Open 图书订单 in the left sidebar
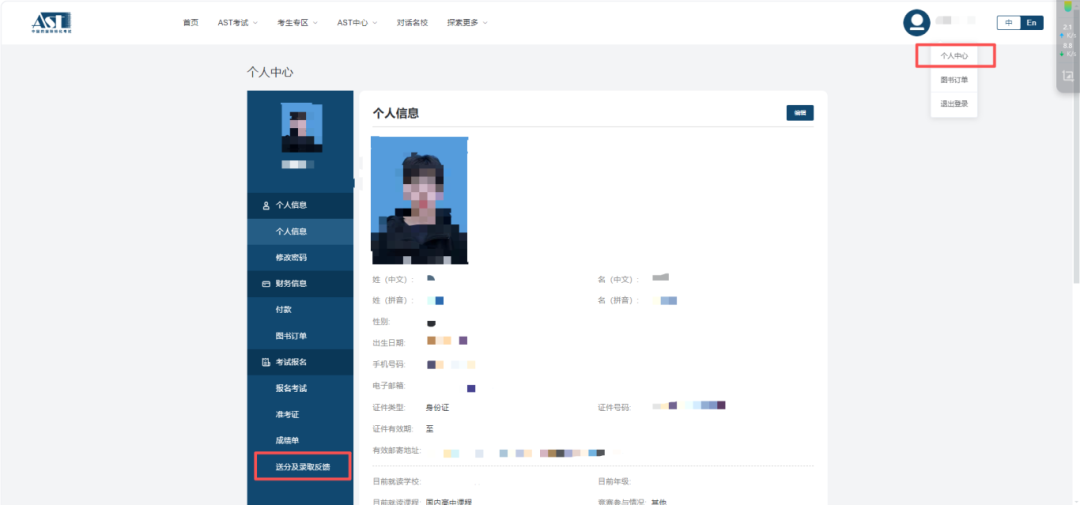This screenshot has width=1080, height=505. pyautogui.click(x=300, y=336)
